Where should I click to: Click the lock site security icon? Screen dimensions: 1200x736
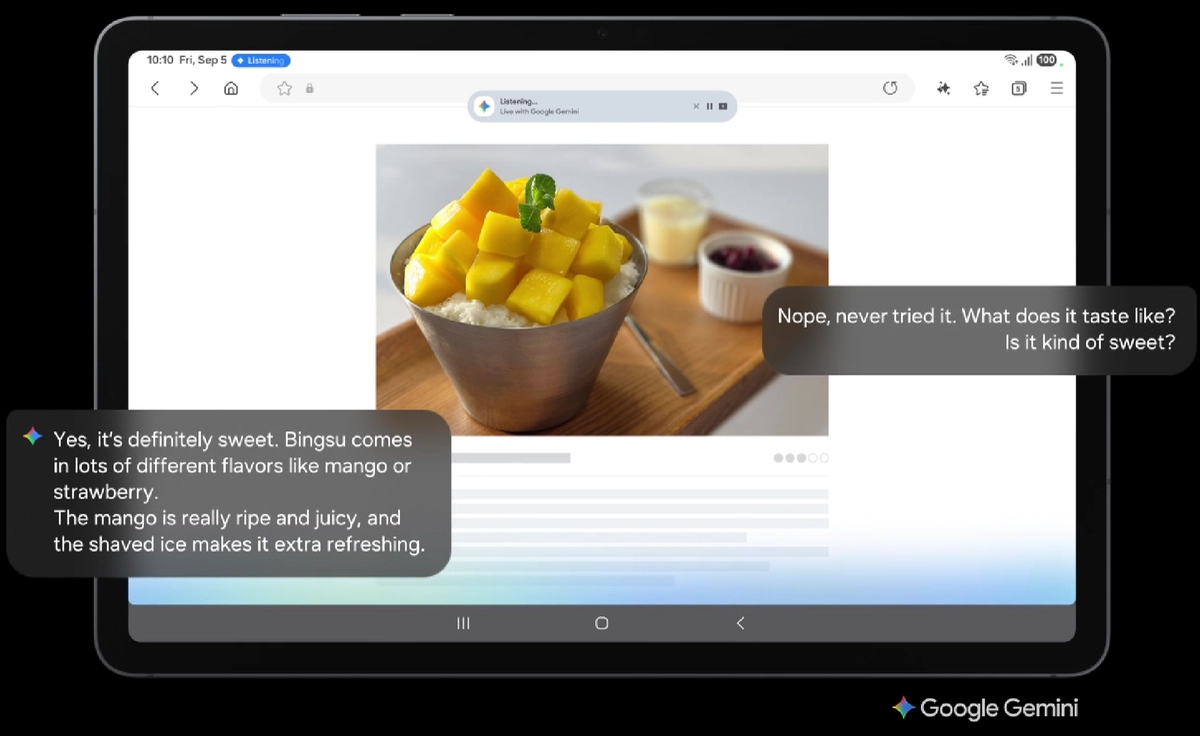[x=309, y=88]
